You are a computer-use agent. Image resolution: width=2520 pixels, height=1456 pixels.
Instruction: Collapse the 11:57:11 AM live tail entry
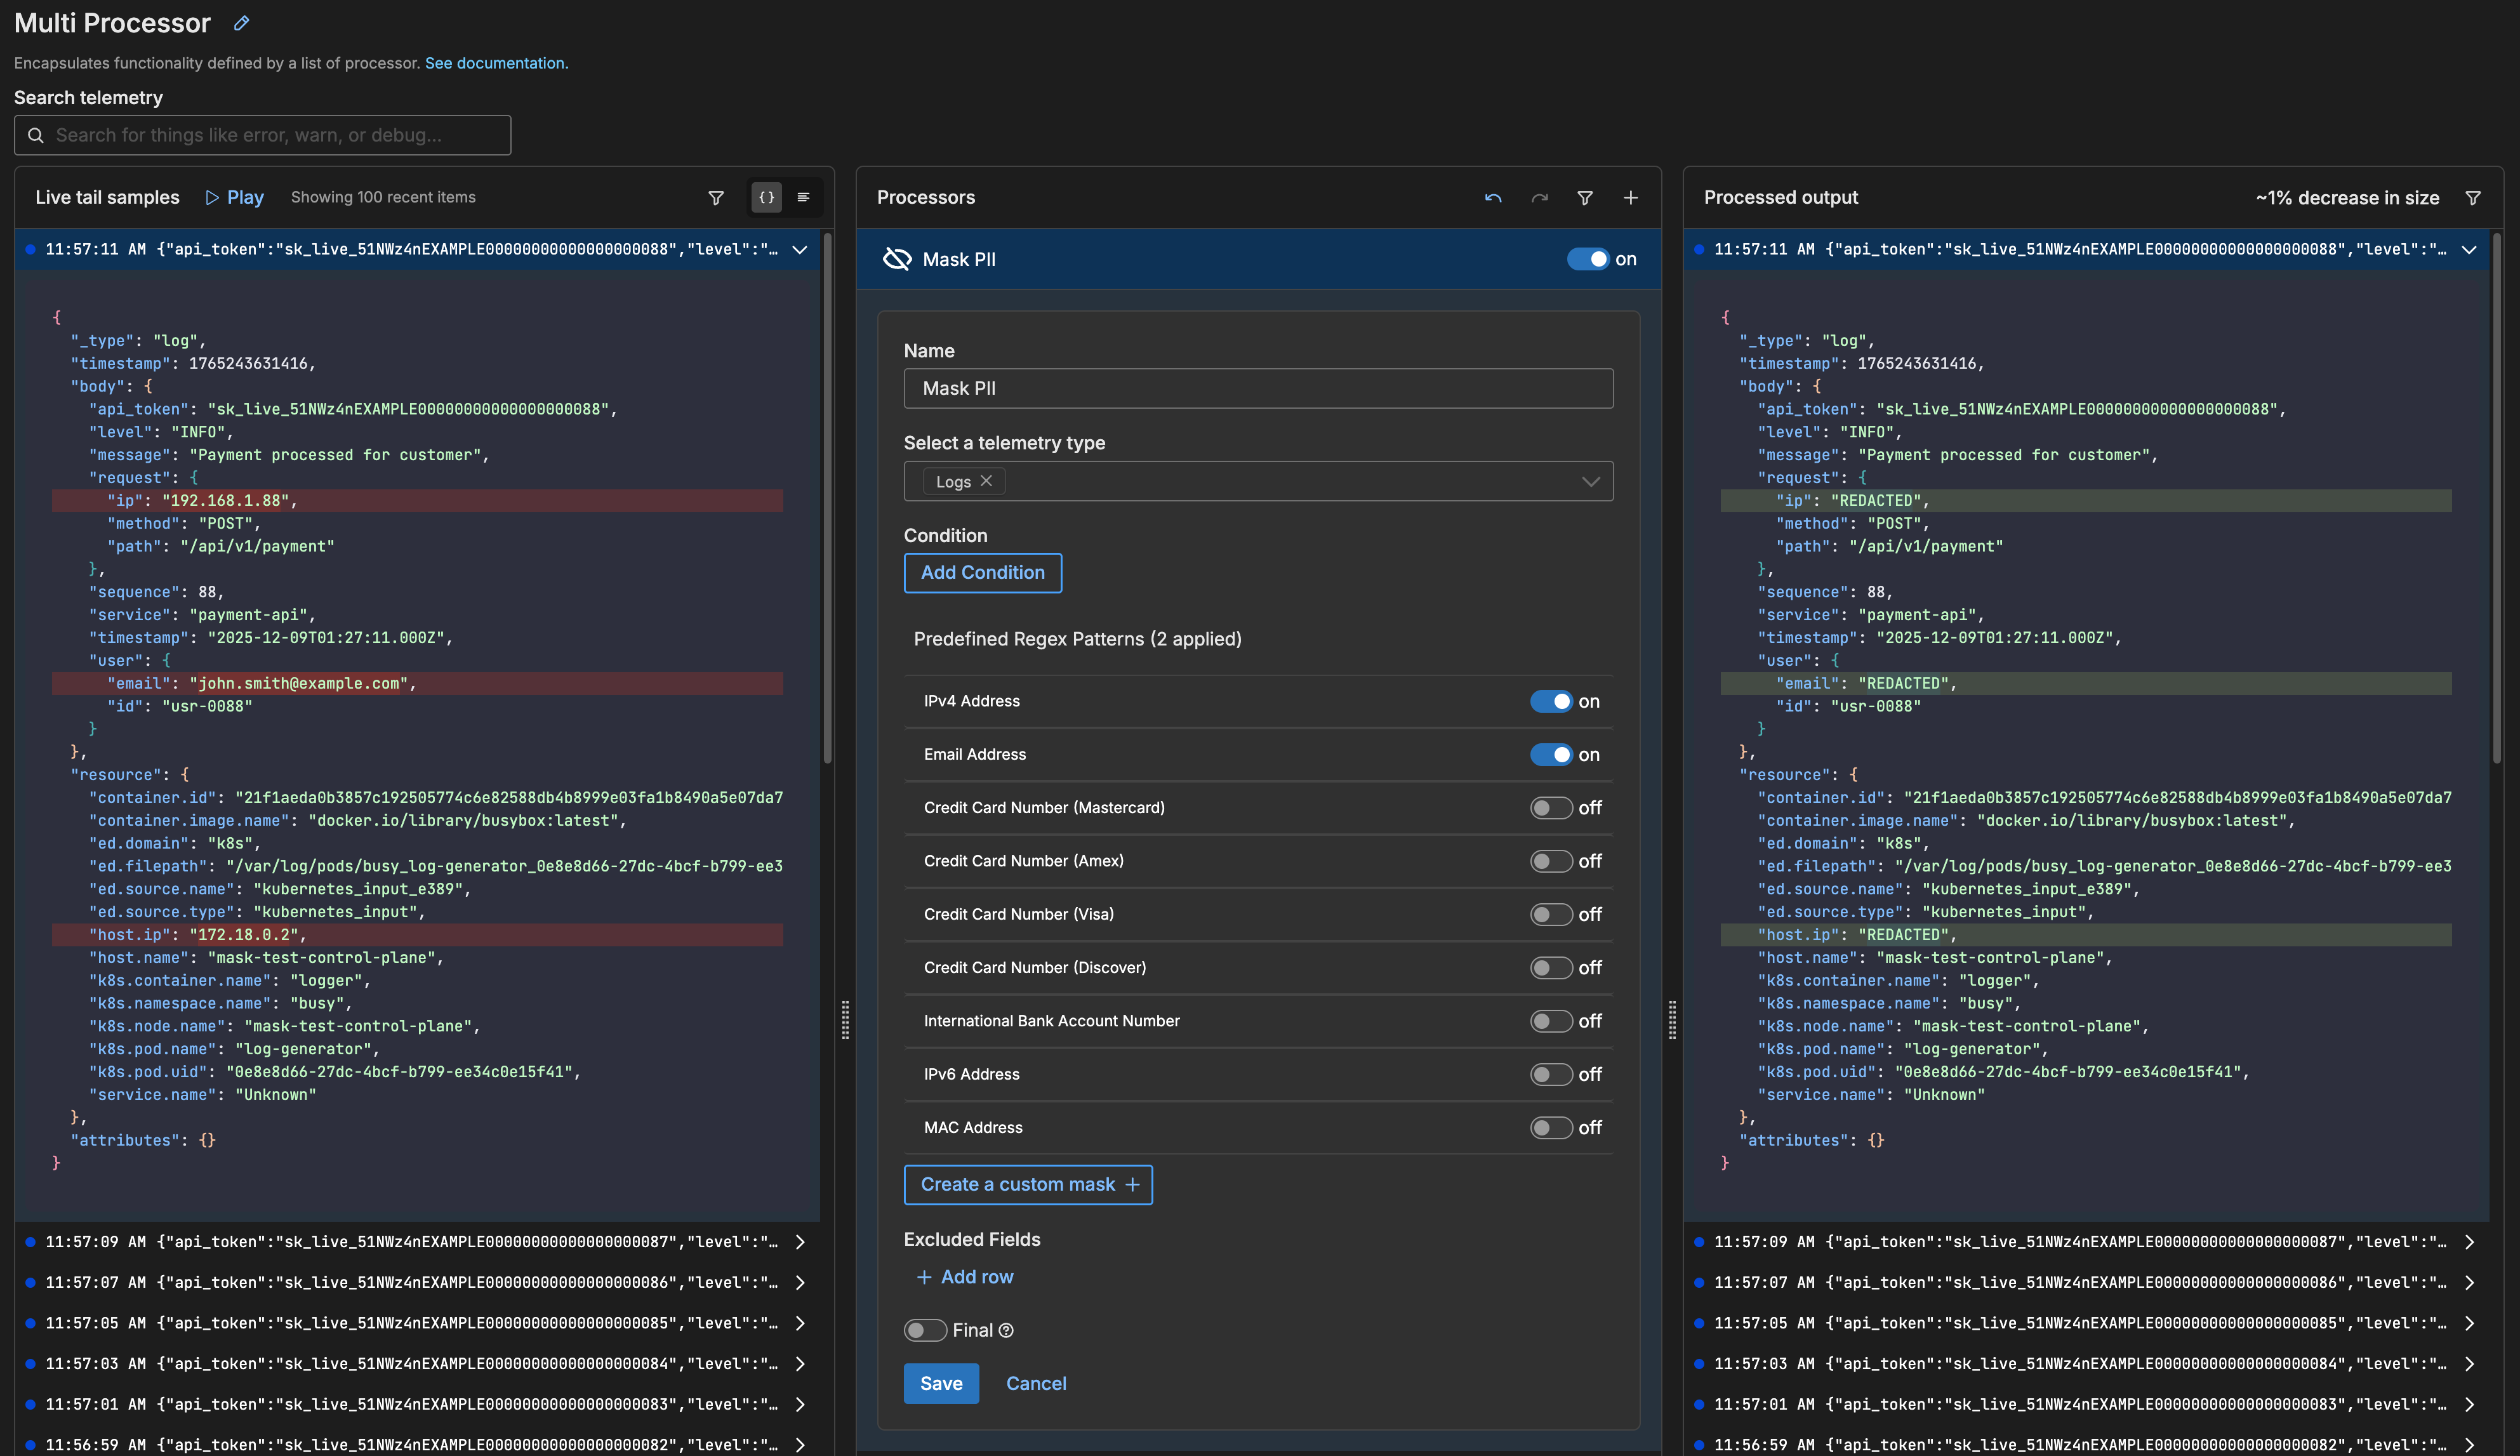[x=800, y=250]
